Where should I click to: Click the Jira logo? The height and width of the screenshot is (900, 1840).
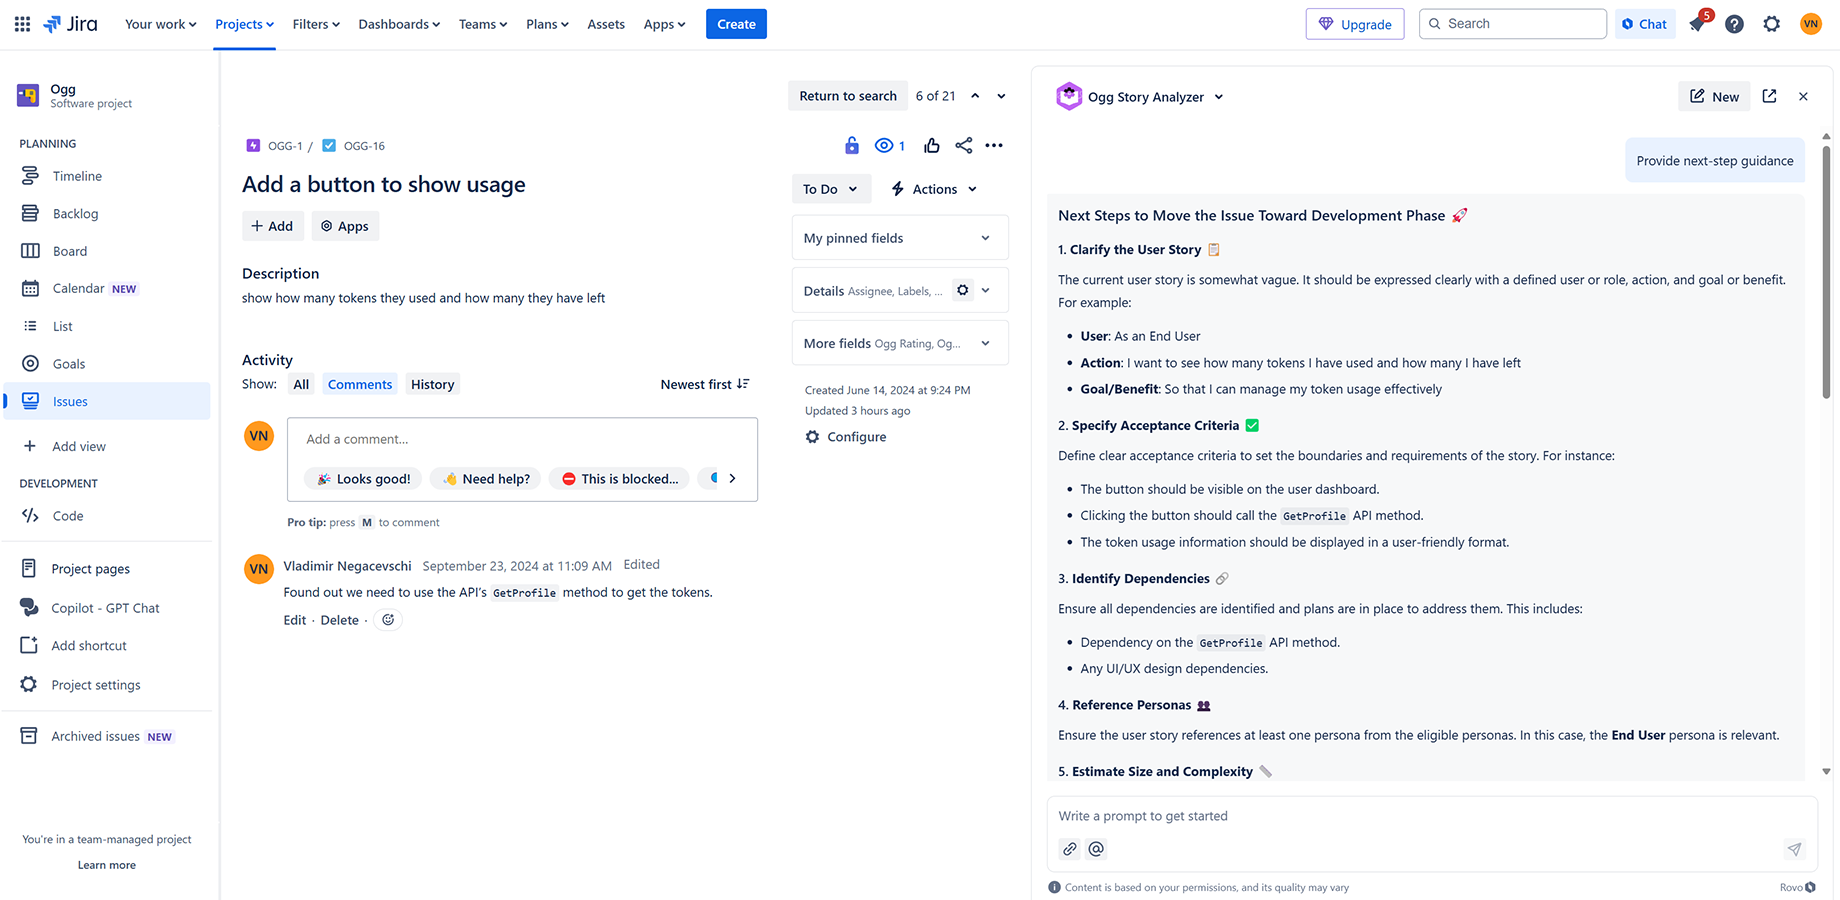(71, 24)
